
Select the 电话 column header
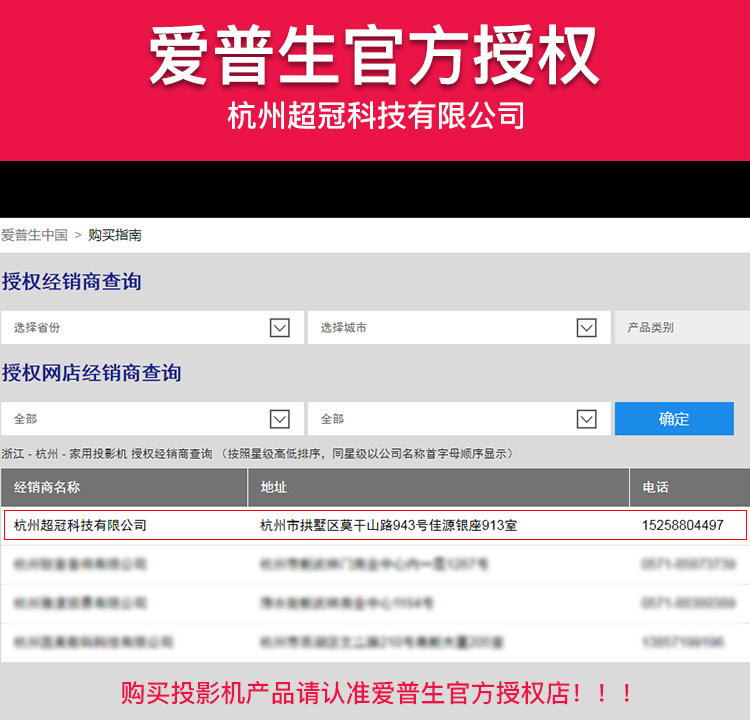[x=690, y=487]
